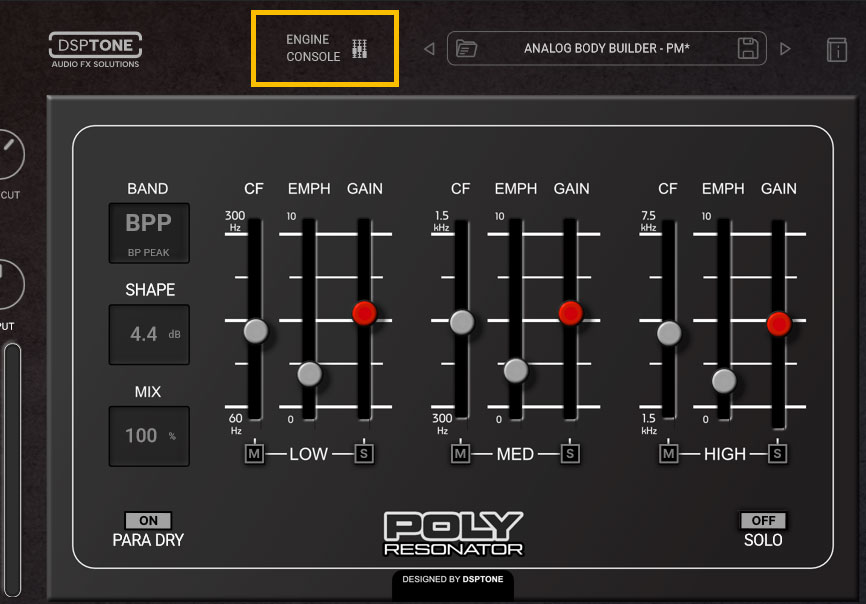The width and height of the screenshot is (866, 604).
Task: Click the MED band red GAIN knob
Action: (x=571, y=313)
